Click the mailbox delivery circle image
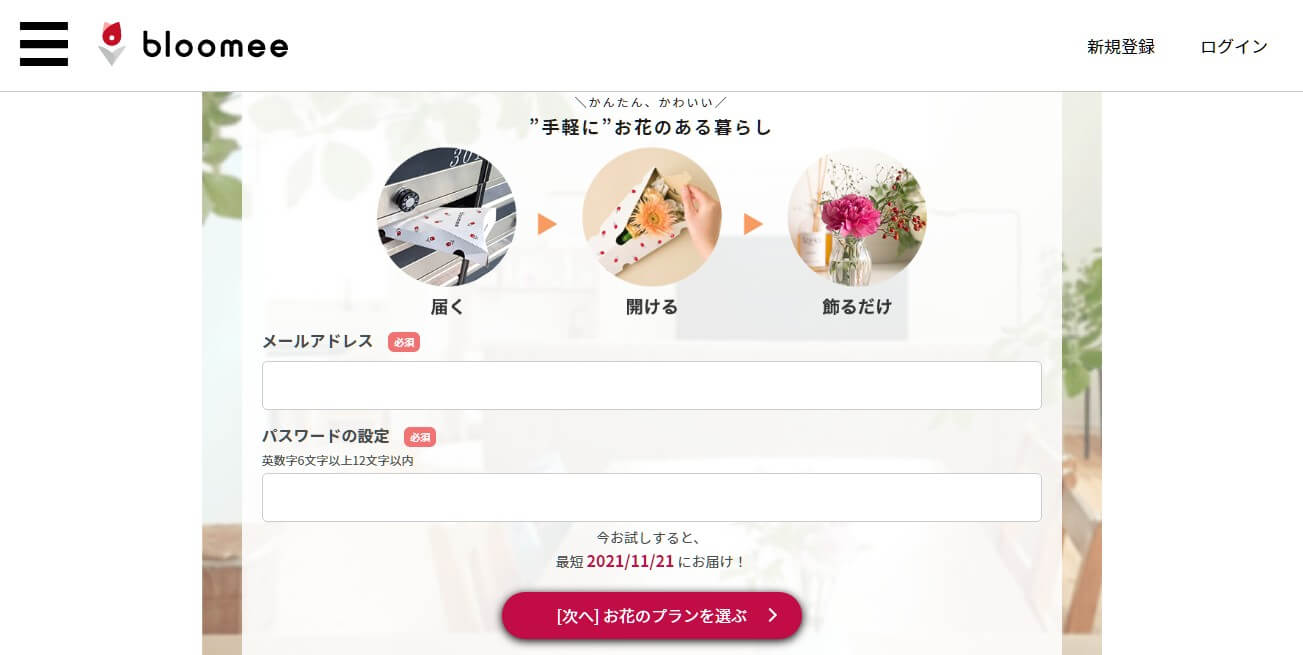Viewport: 1303px width, 655px height. pos(446,217)
